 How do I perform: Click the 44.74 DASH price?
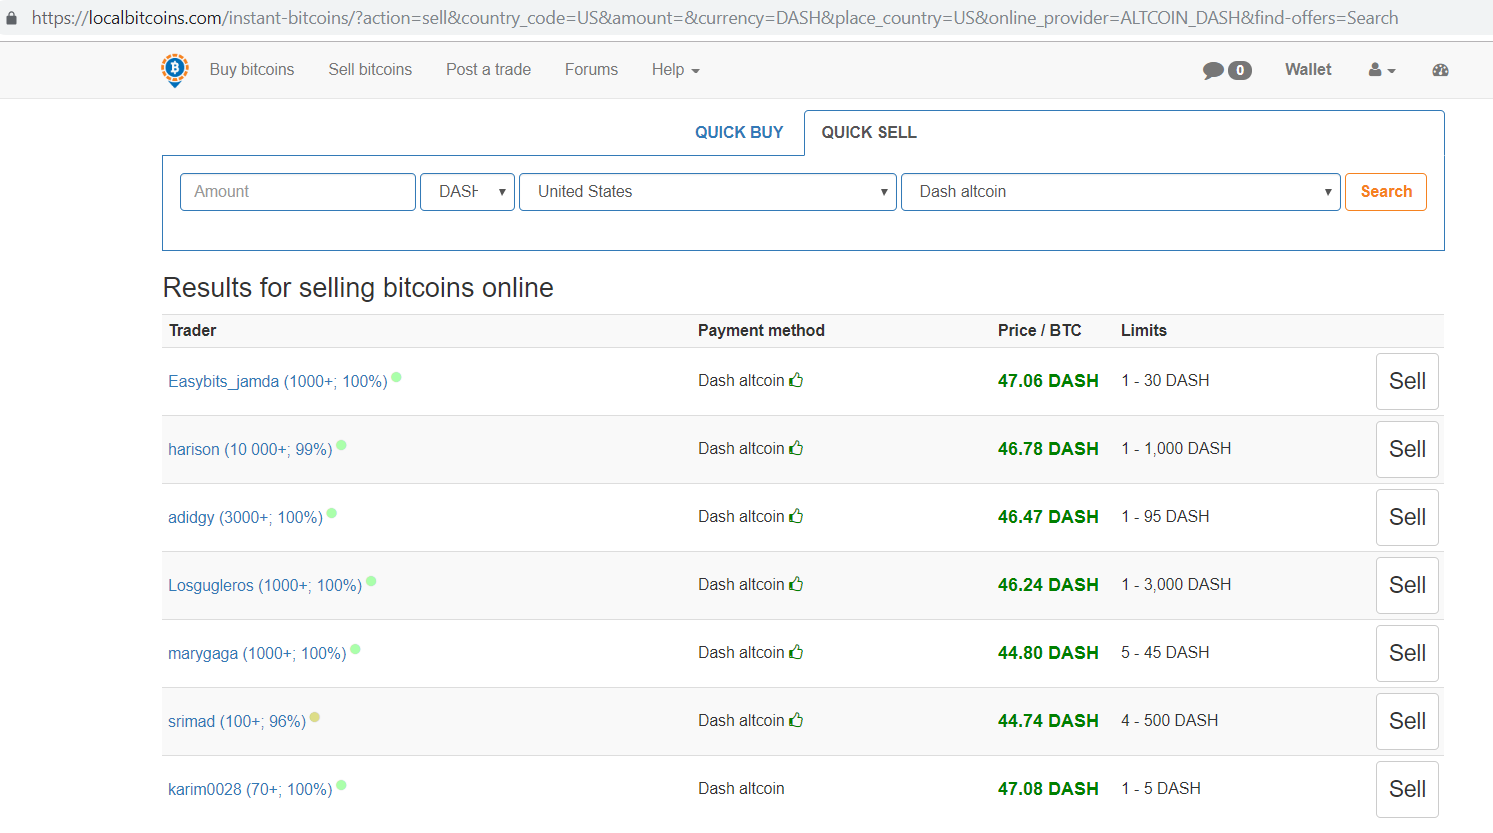click(1048, 721)
